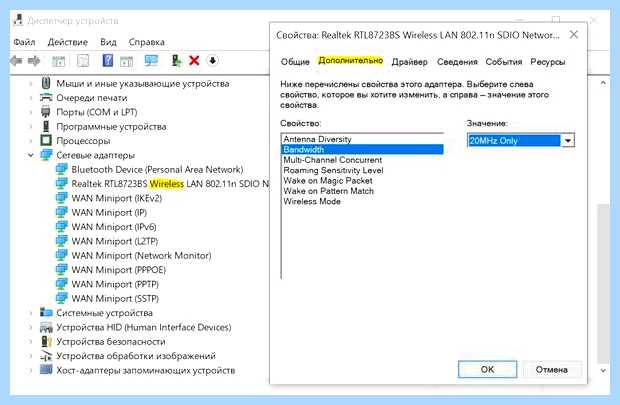Click the Устройства обработки изображений icon
Screen dimensions: 620x405
pos(46,356)
